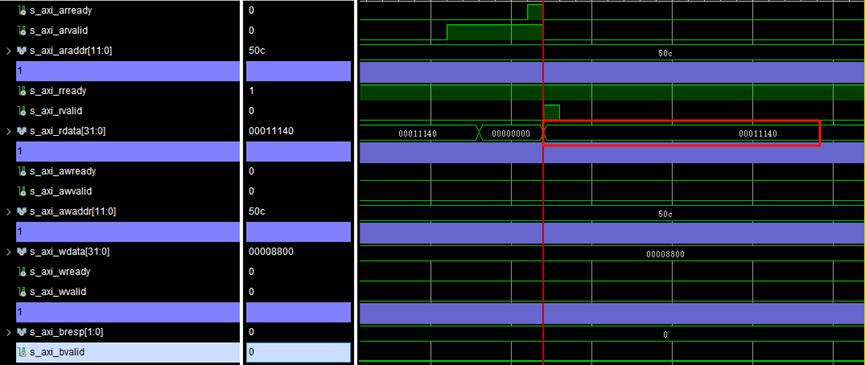Select the s_axi_bvalid signal name

pyautogui.click(x=57, y=352)
